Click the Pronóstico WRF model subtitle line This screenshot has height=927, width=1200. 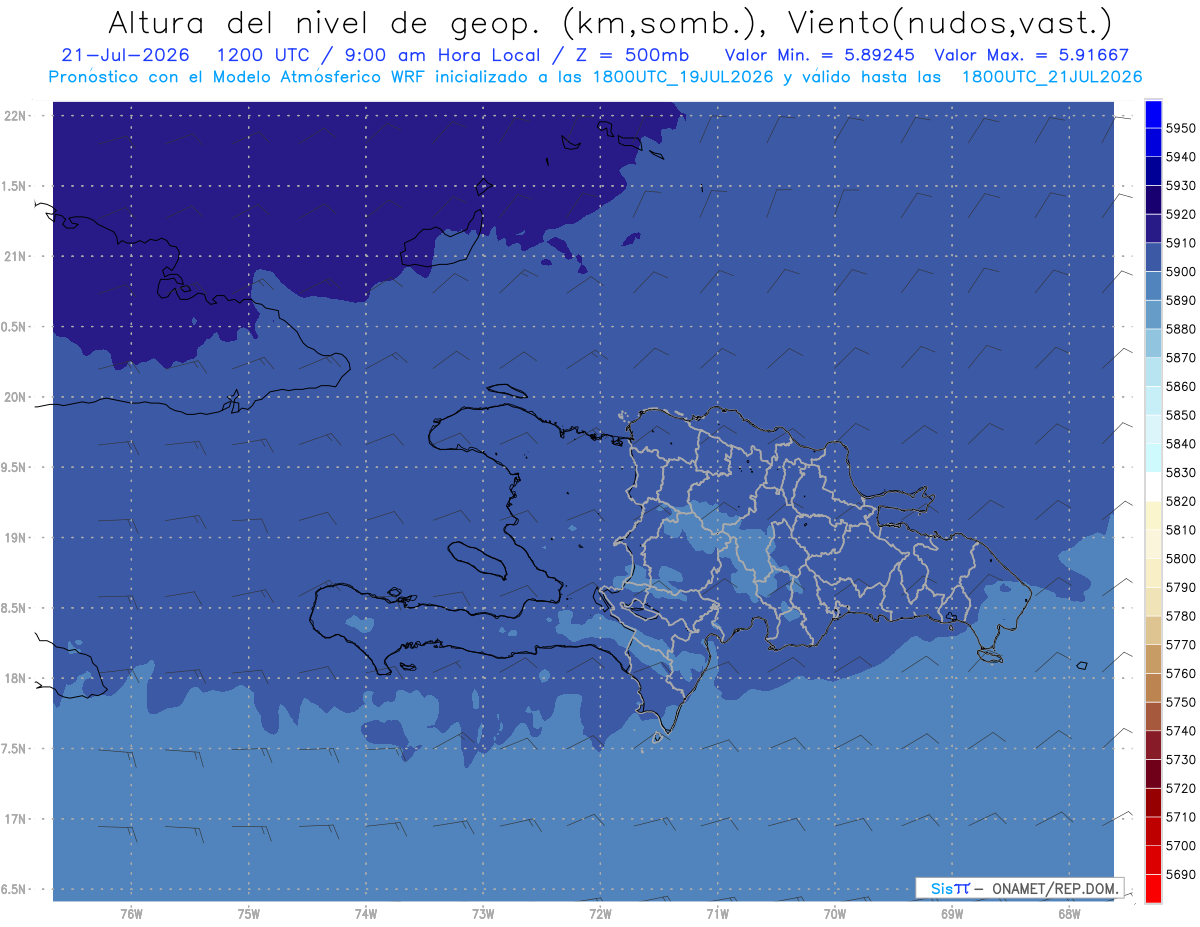point(595,77)
